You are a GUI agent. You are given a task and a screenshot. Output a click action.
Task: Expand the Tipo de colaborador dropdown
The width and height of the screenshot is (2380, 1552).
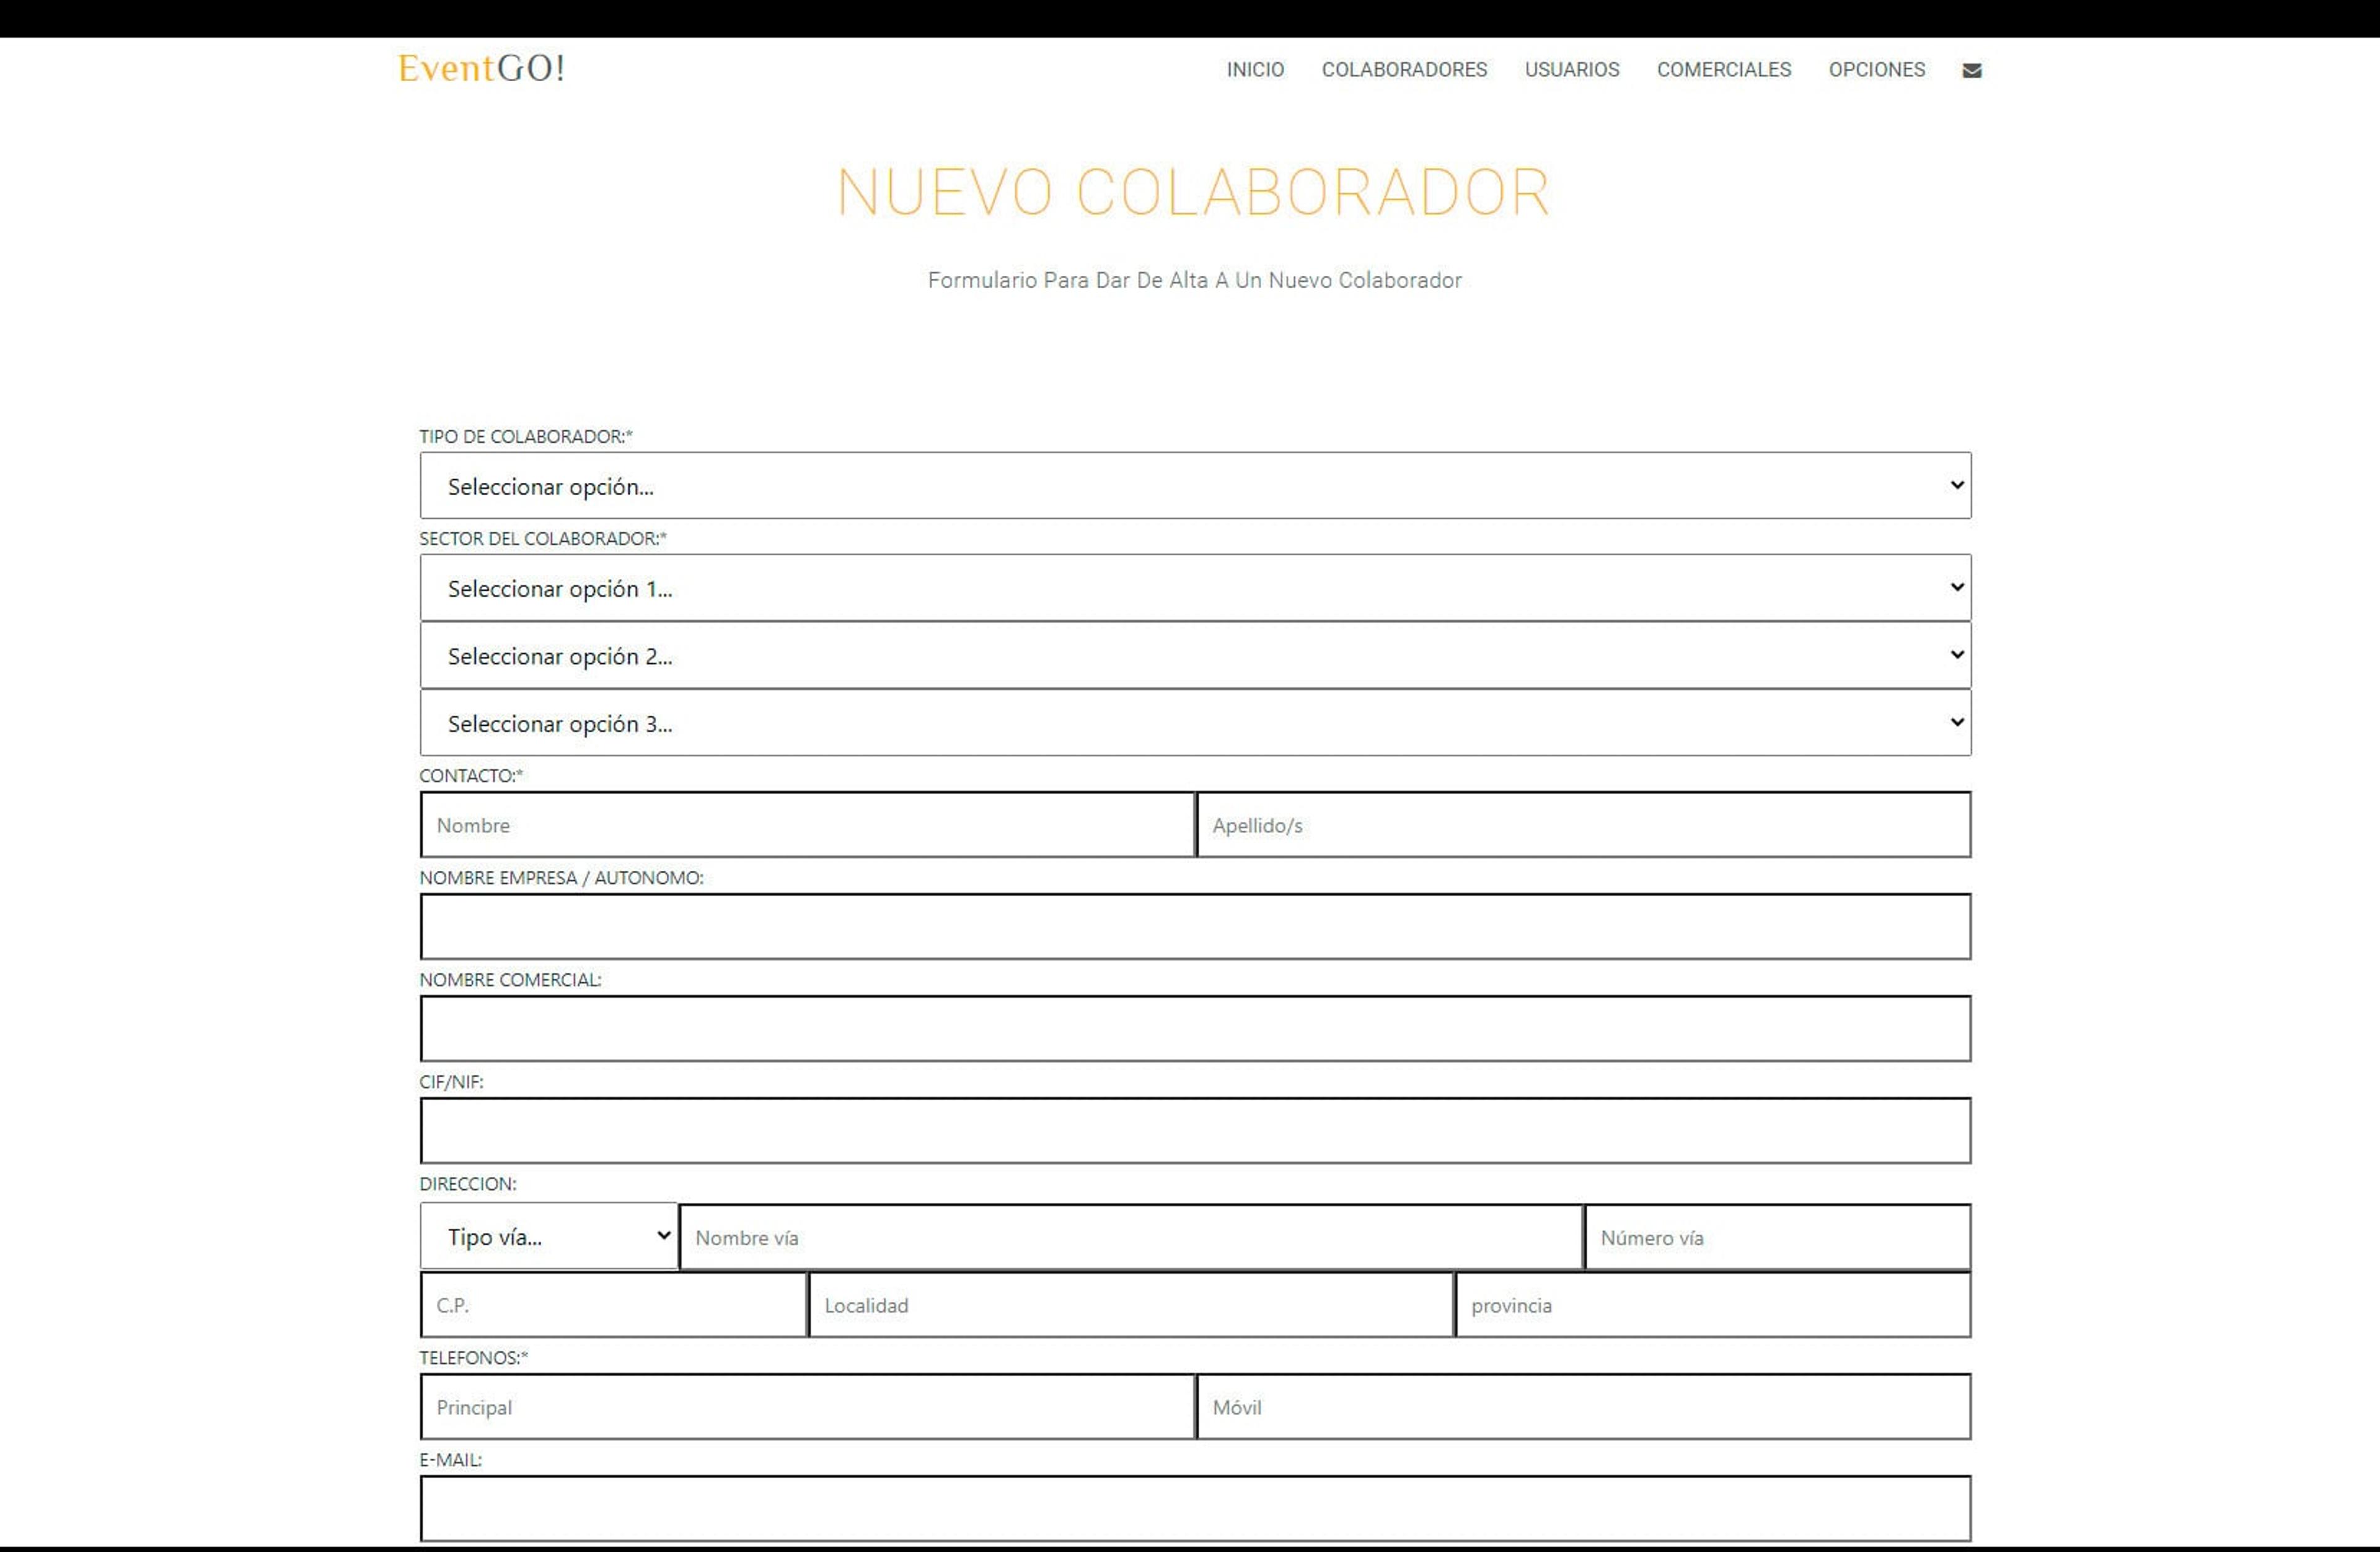1195,485
